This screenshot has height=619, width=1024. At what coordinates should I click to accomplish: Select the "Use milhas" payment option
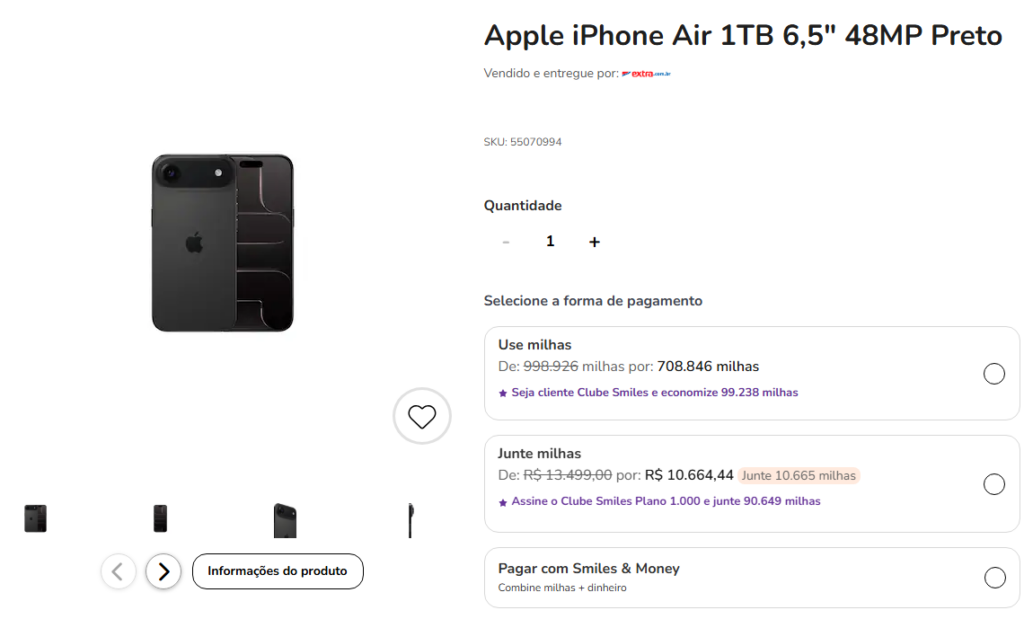coord(994,374)
